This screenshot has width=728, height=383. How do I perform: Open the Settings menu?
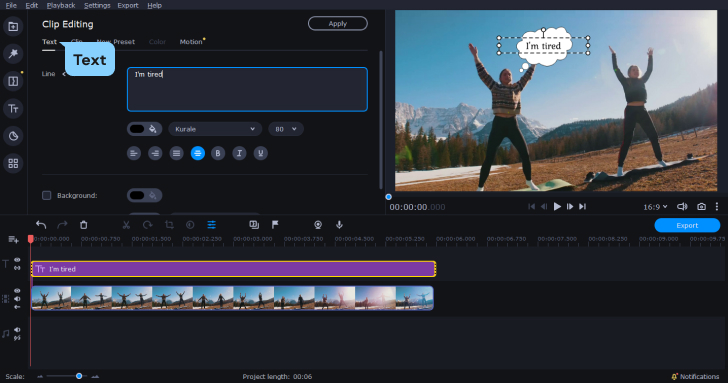pos(97,5)
